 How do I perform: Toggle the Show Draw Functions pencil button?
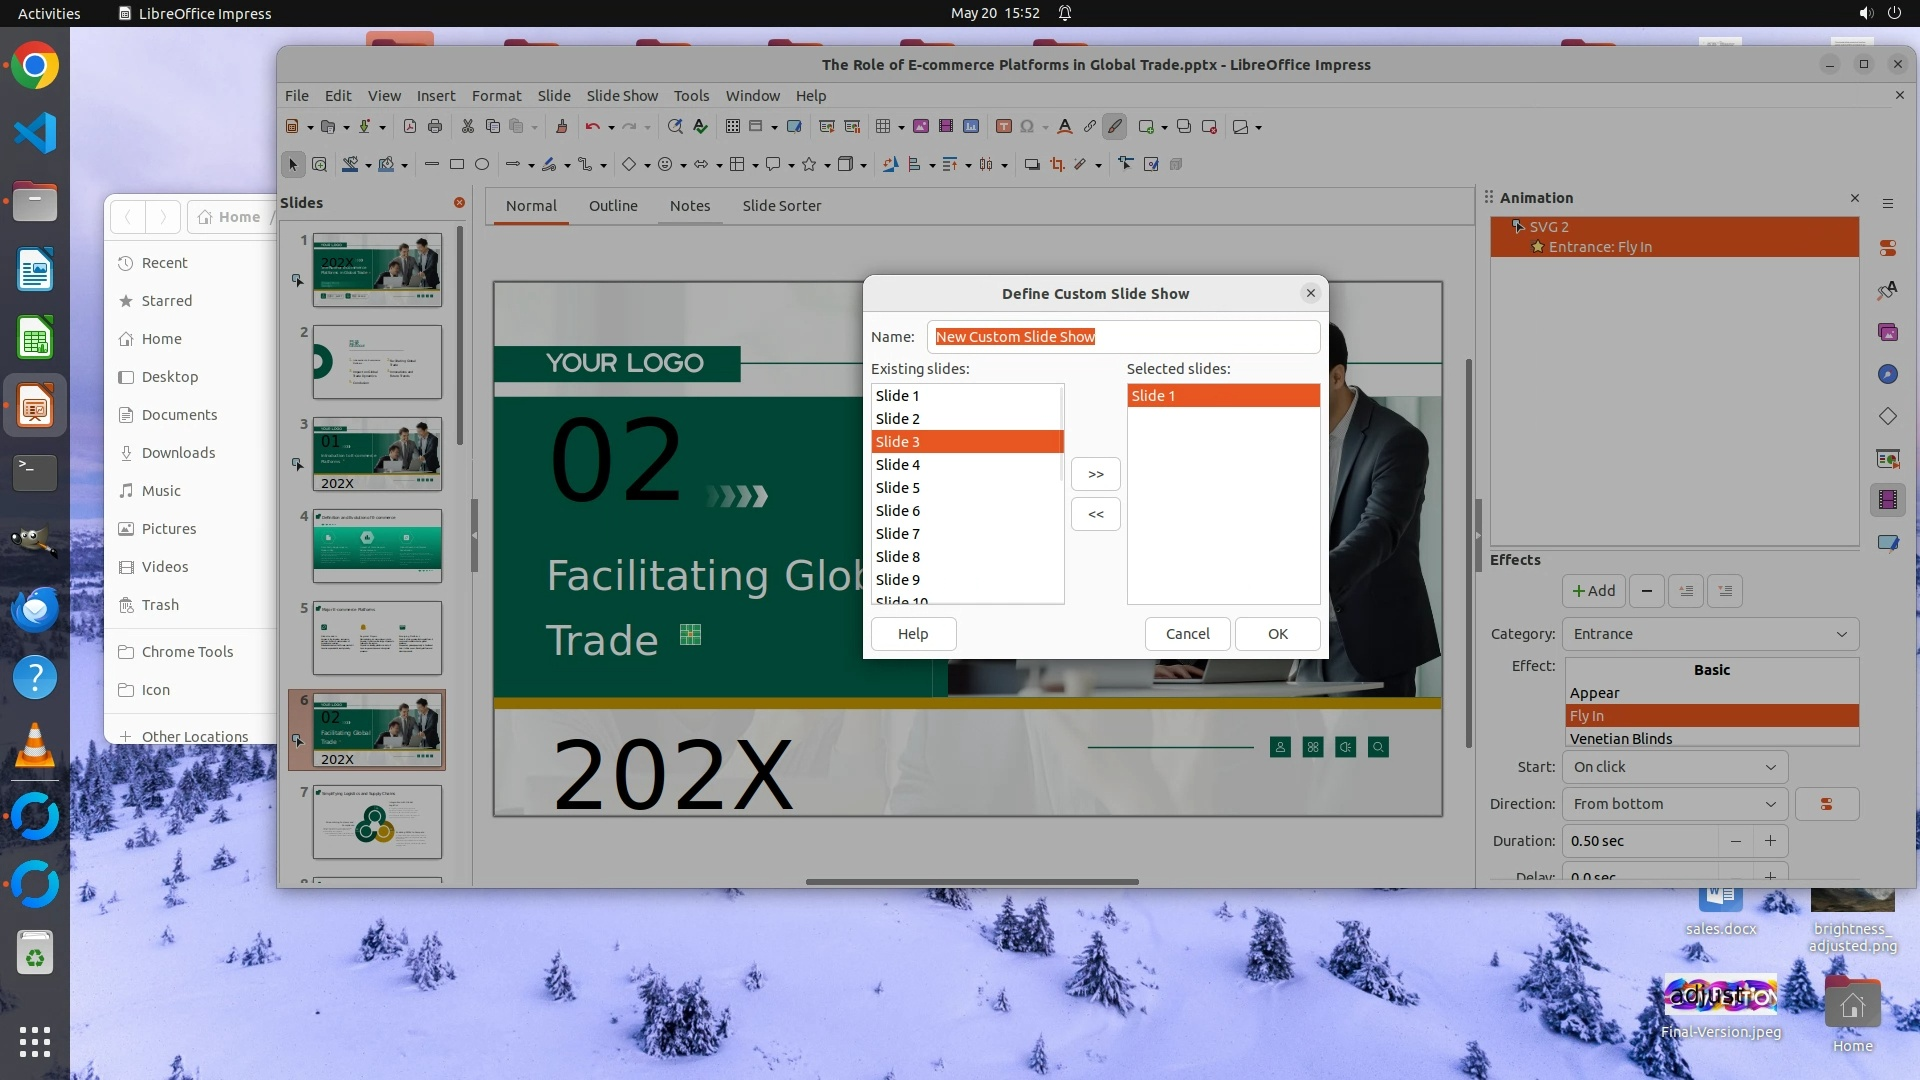[x=1115, y=127]
